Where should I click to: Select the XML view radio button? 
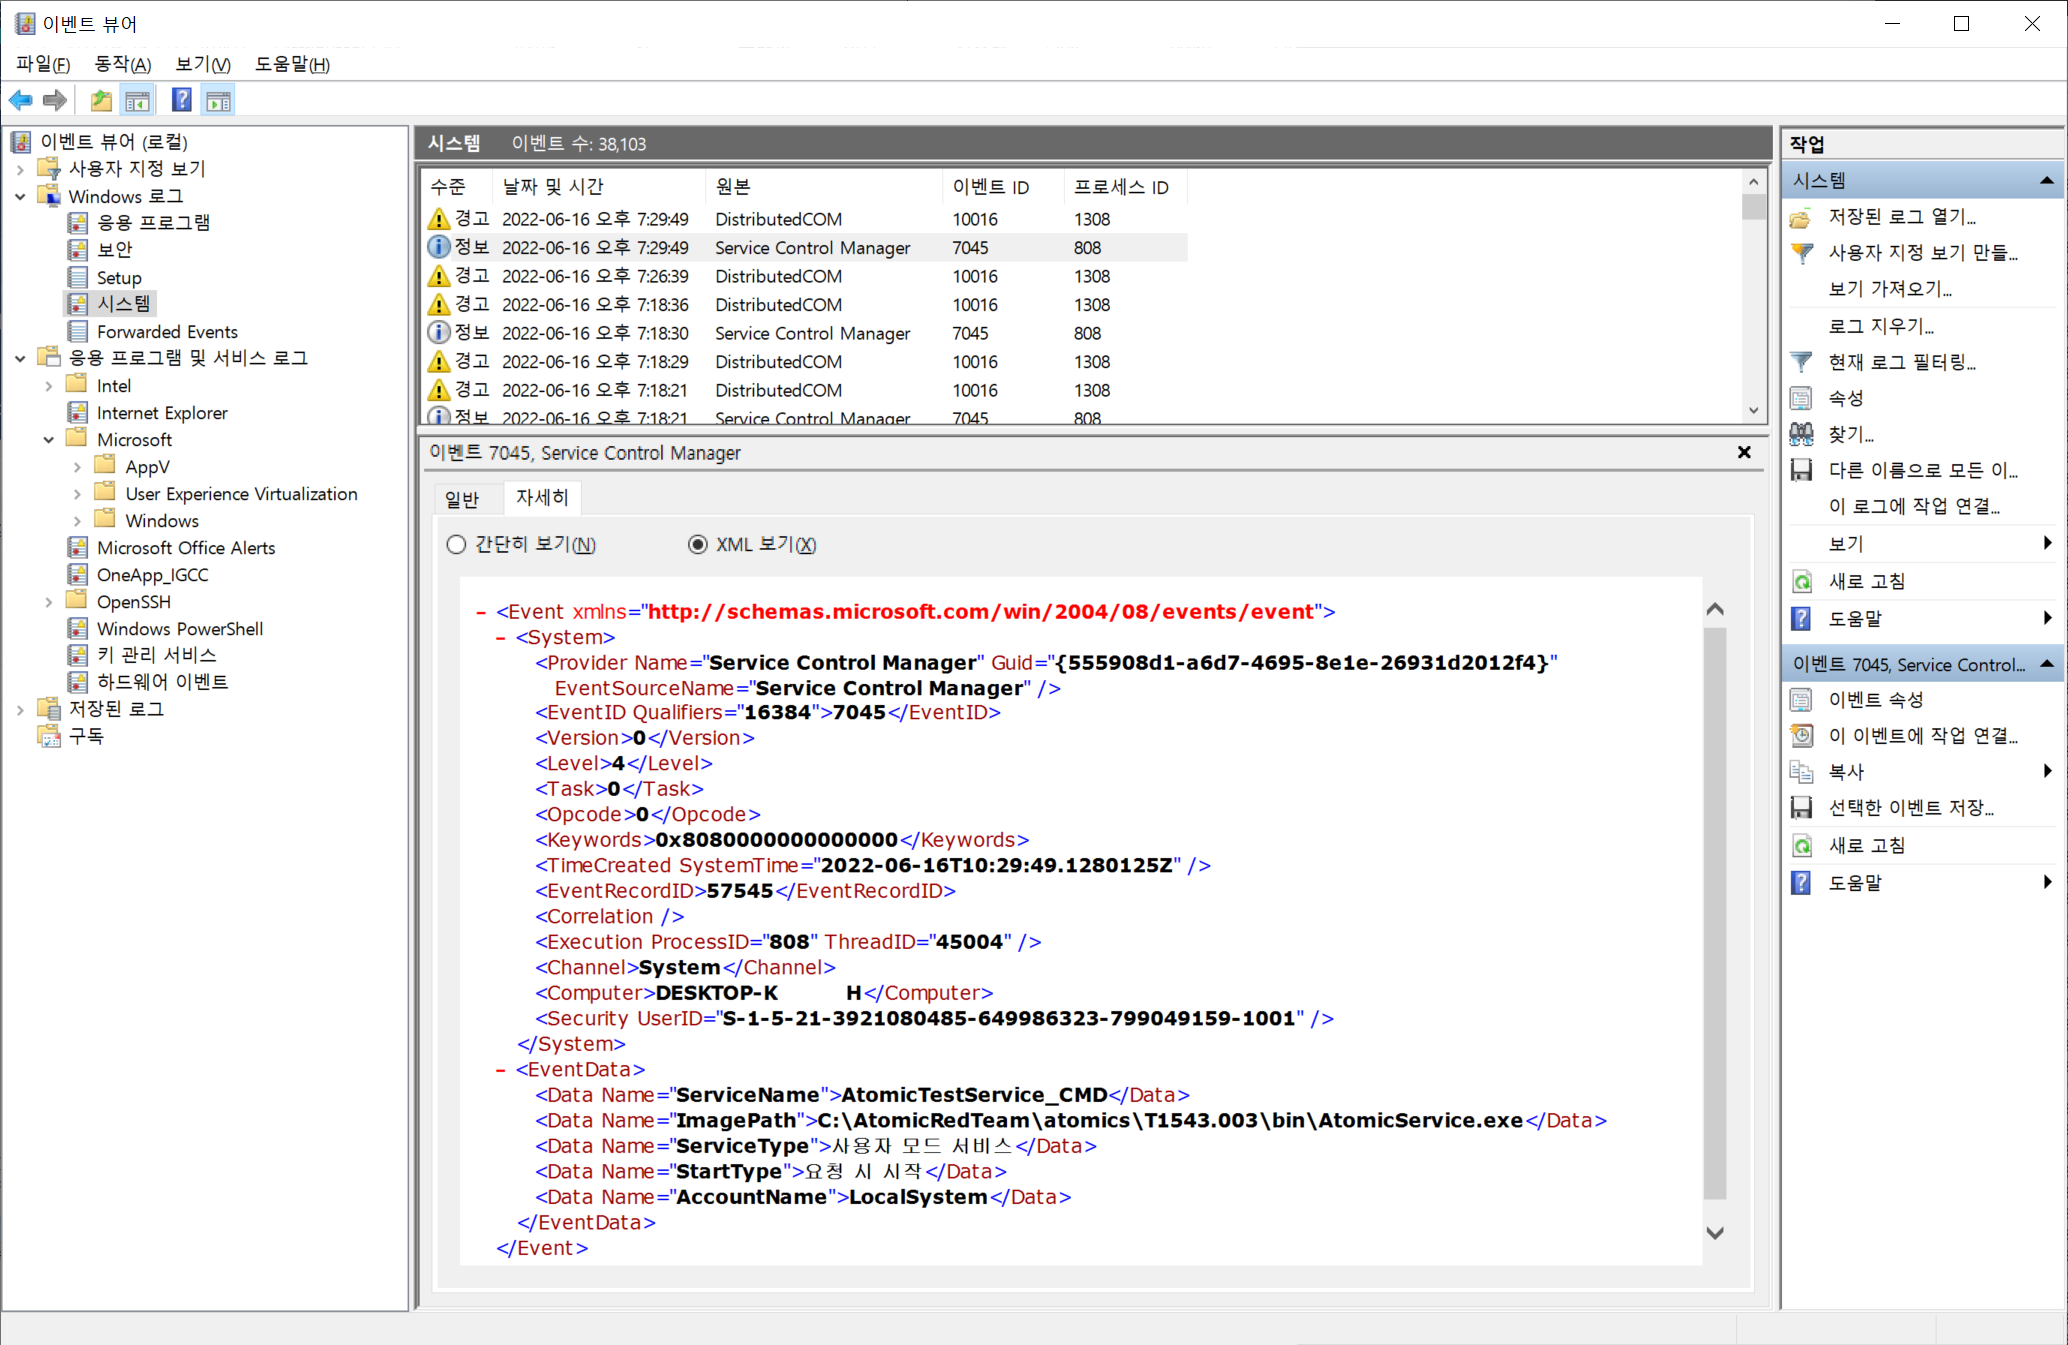click(x=698, y=544)
